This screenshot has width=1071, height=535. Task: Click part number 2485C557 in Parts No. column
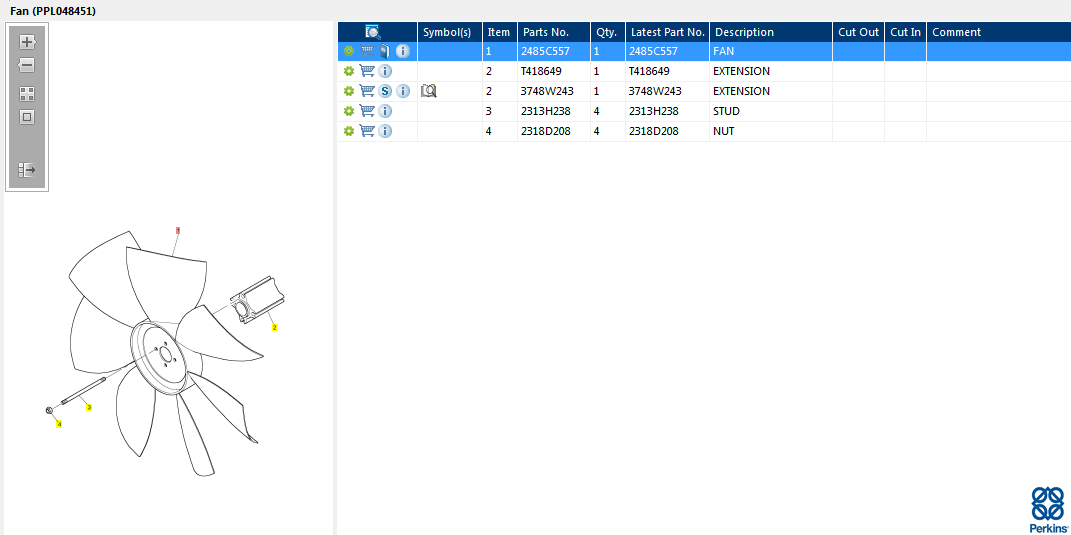545,51
